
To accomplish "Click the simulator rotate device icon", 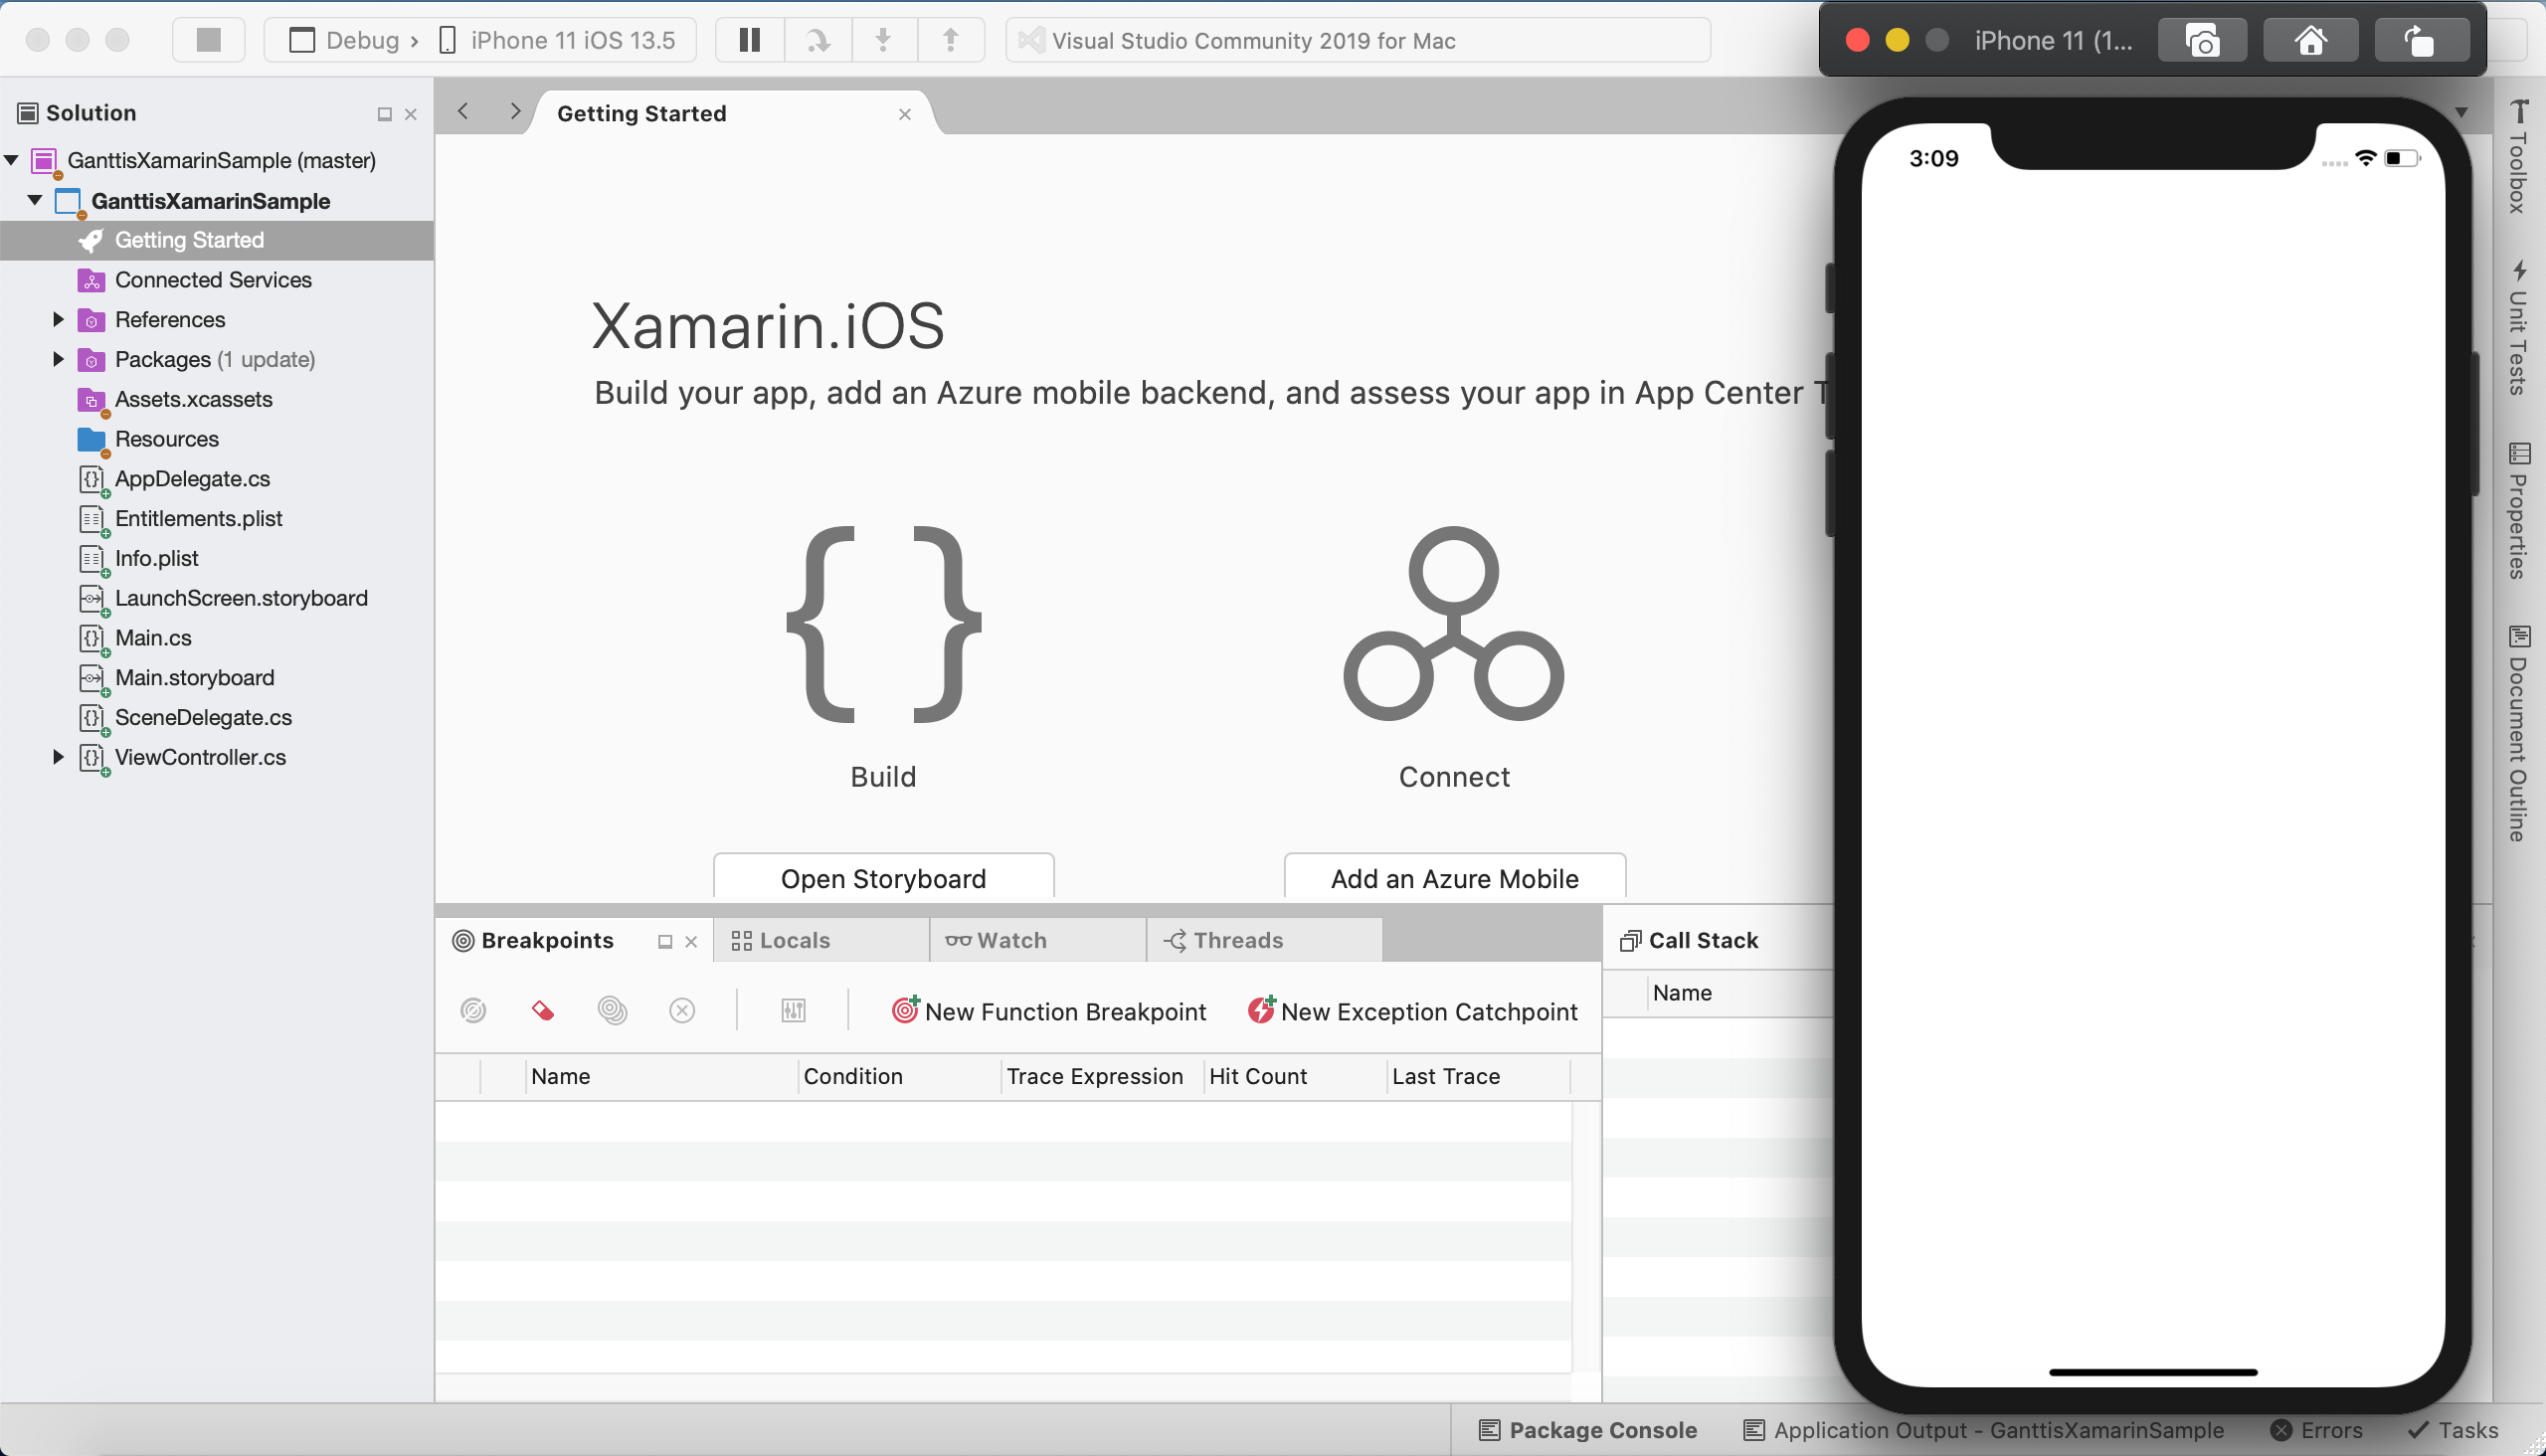I will (2418, 41).
